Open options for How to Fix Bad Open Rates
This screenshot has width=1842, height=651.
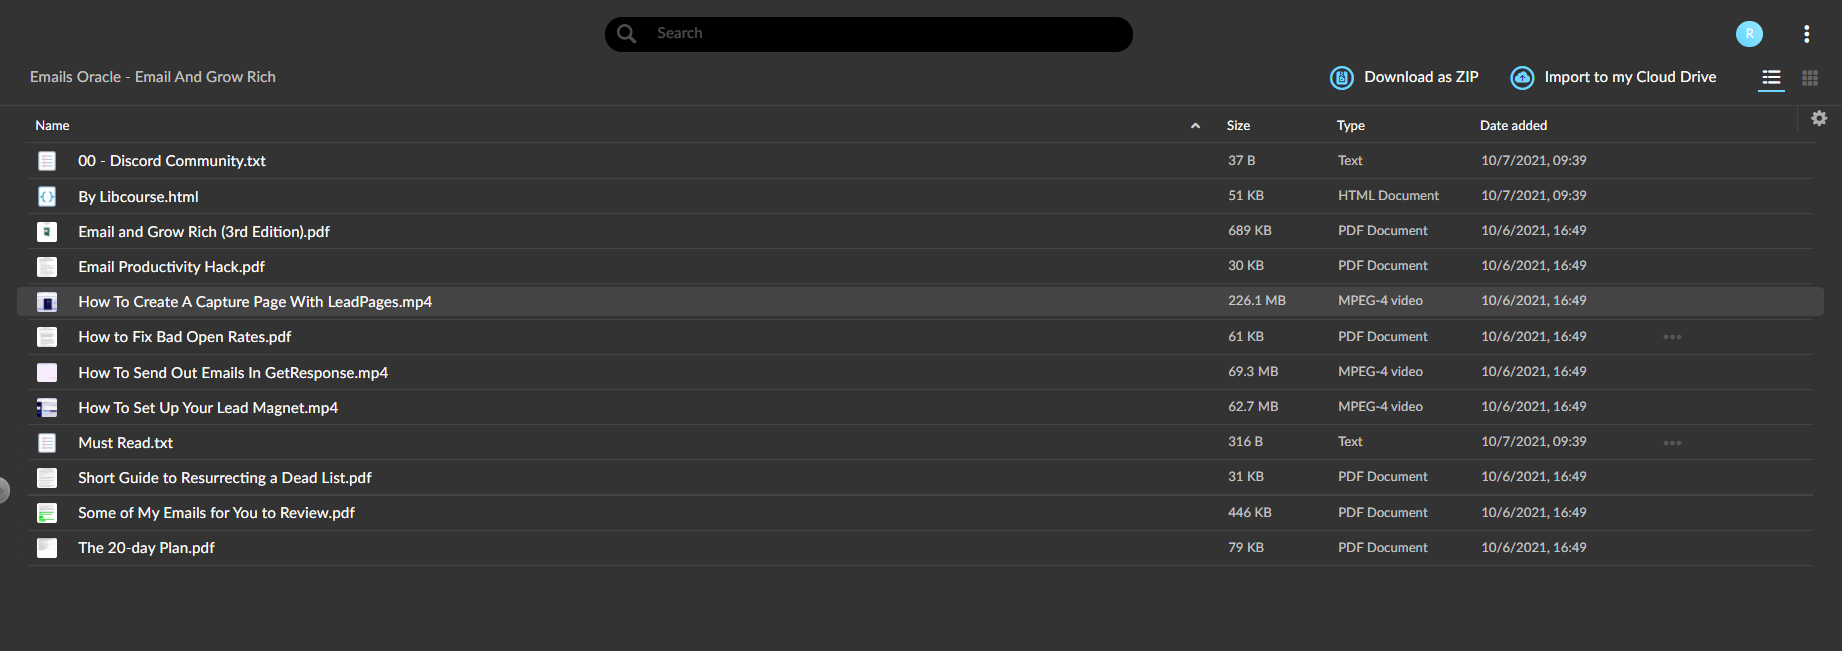click(1672, 337)
